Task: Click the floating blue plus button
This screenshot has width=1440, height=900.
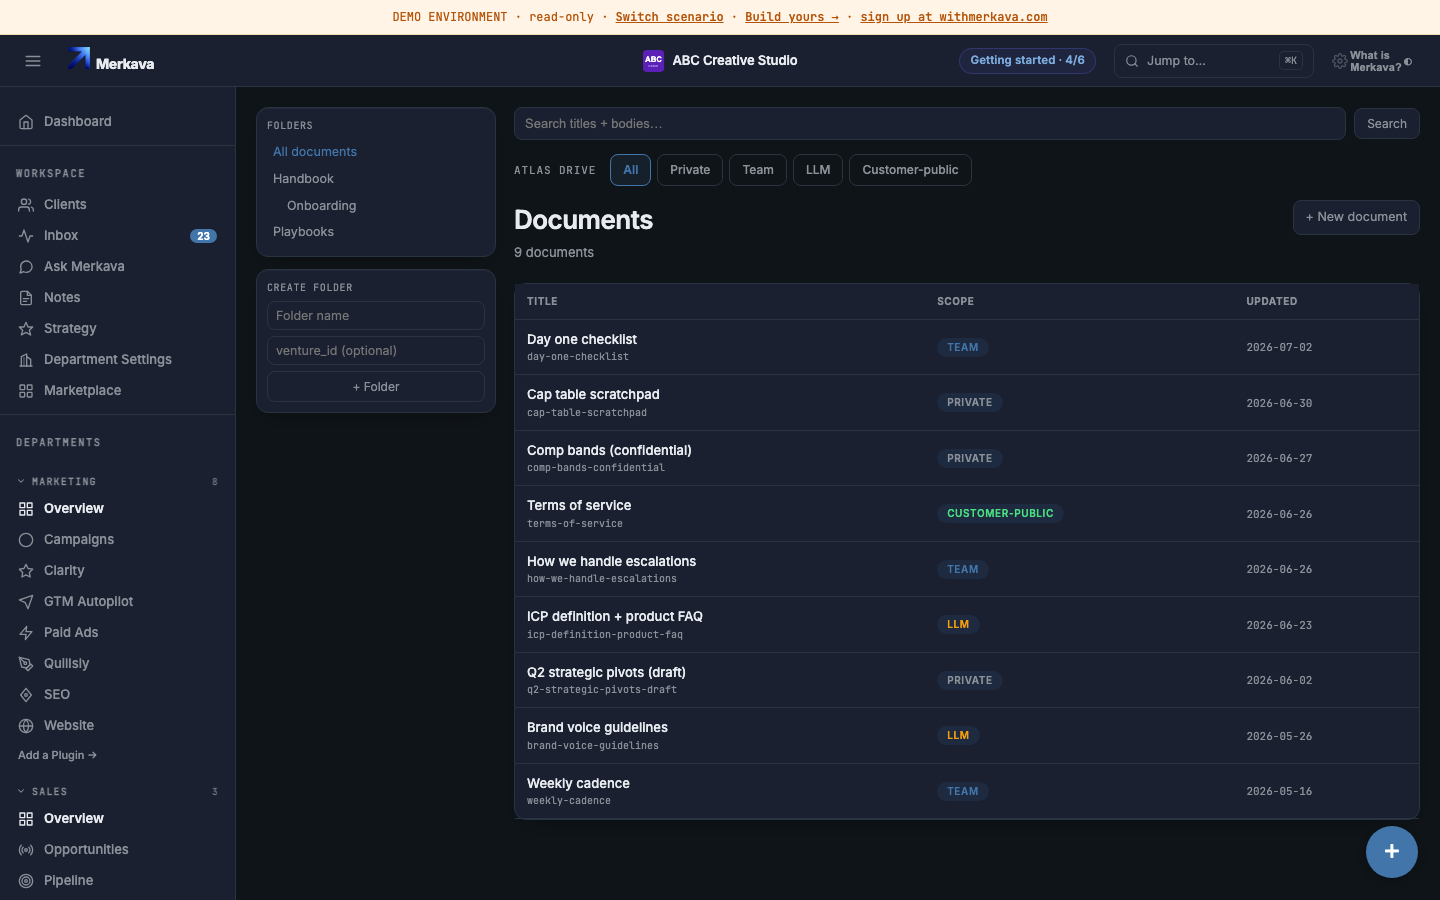Action: click(1392, 852)
